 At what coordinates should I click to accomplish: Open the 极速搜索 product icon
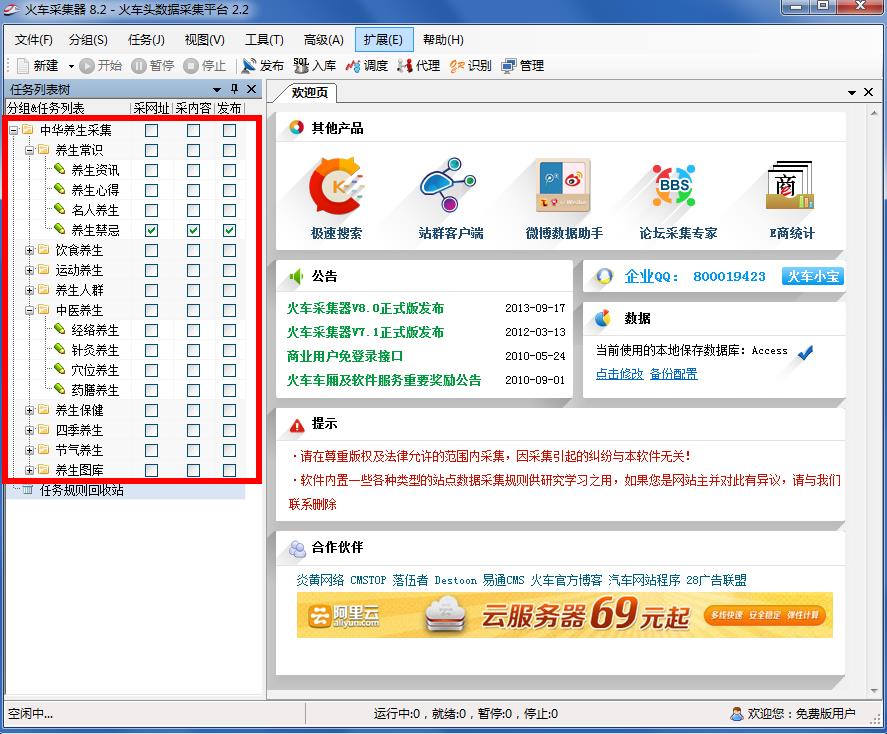coord(336,185)
